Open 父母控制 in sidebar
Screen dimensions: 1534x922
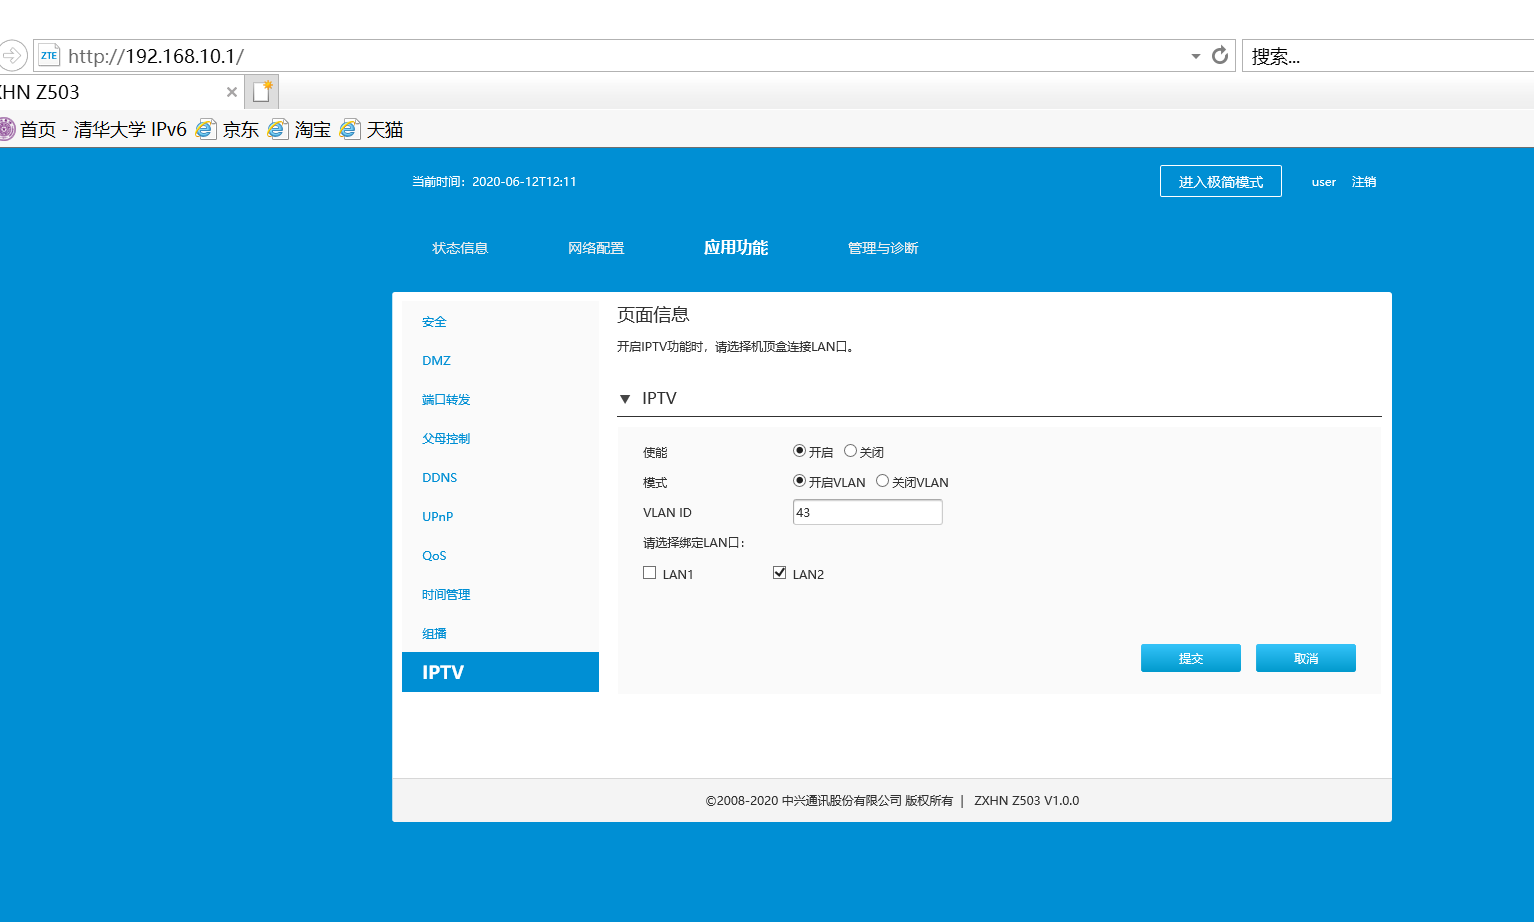446,439
